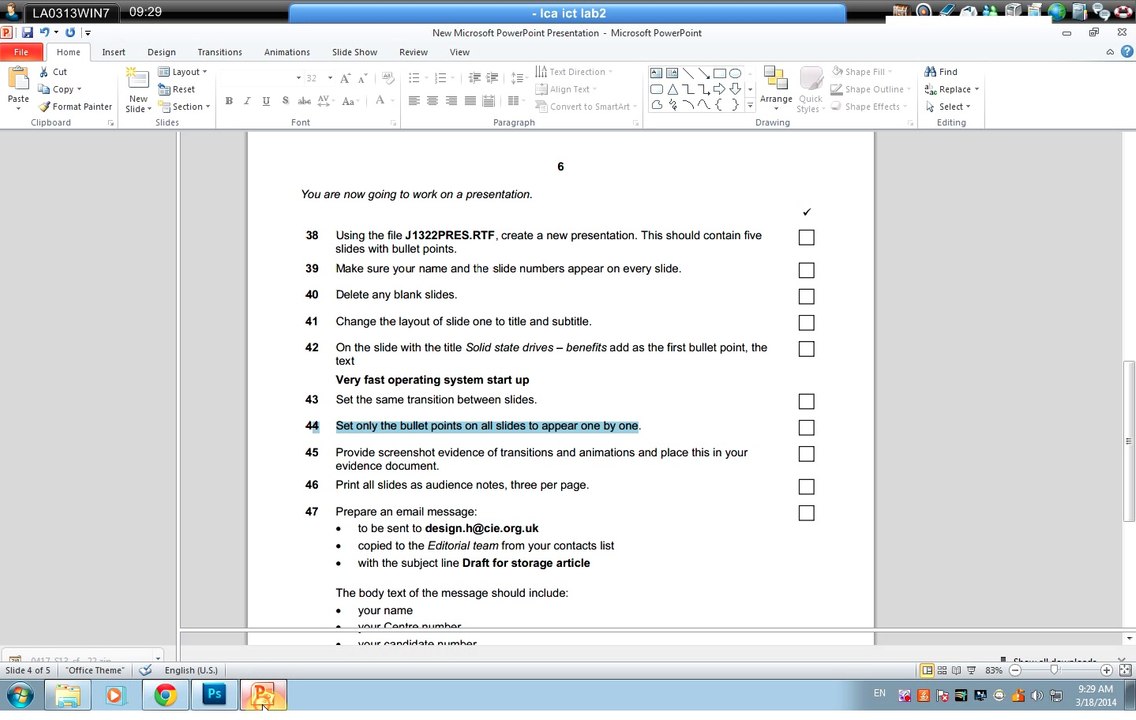Open the Text Direction dropdown
This screenshot has height=720, width=1136.
pos(574,72)
